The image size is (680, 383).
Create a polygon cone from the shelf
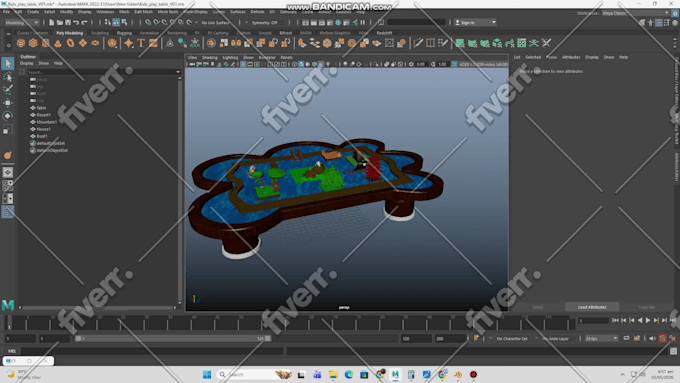[58, 43]
